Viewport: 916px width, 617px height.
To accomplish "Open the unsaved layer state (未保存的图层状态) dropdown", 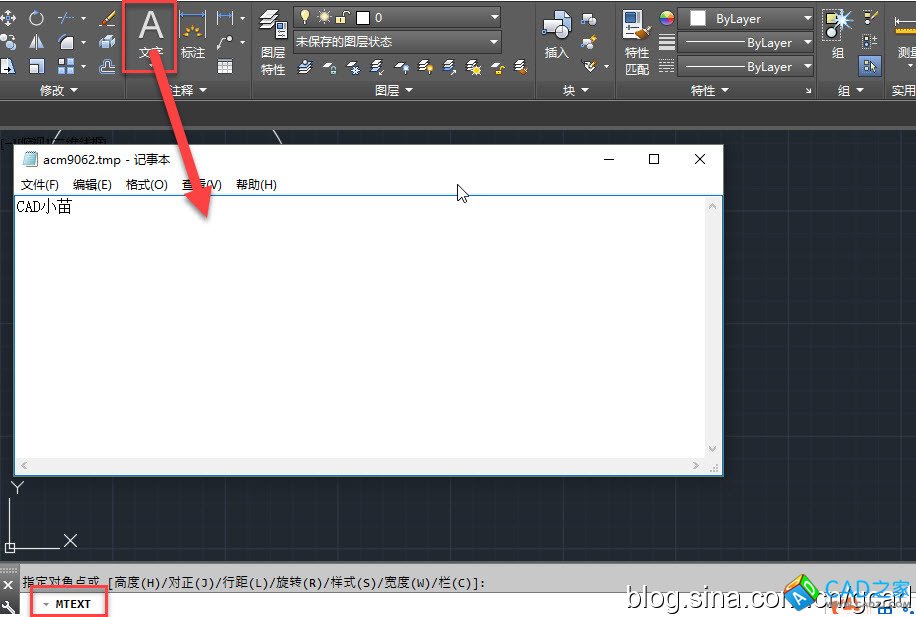I will pos(396,42).
